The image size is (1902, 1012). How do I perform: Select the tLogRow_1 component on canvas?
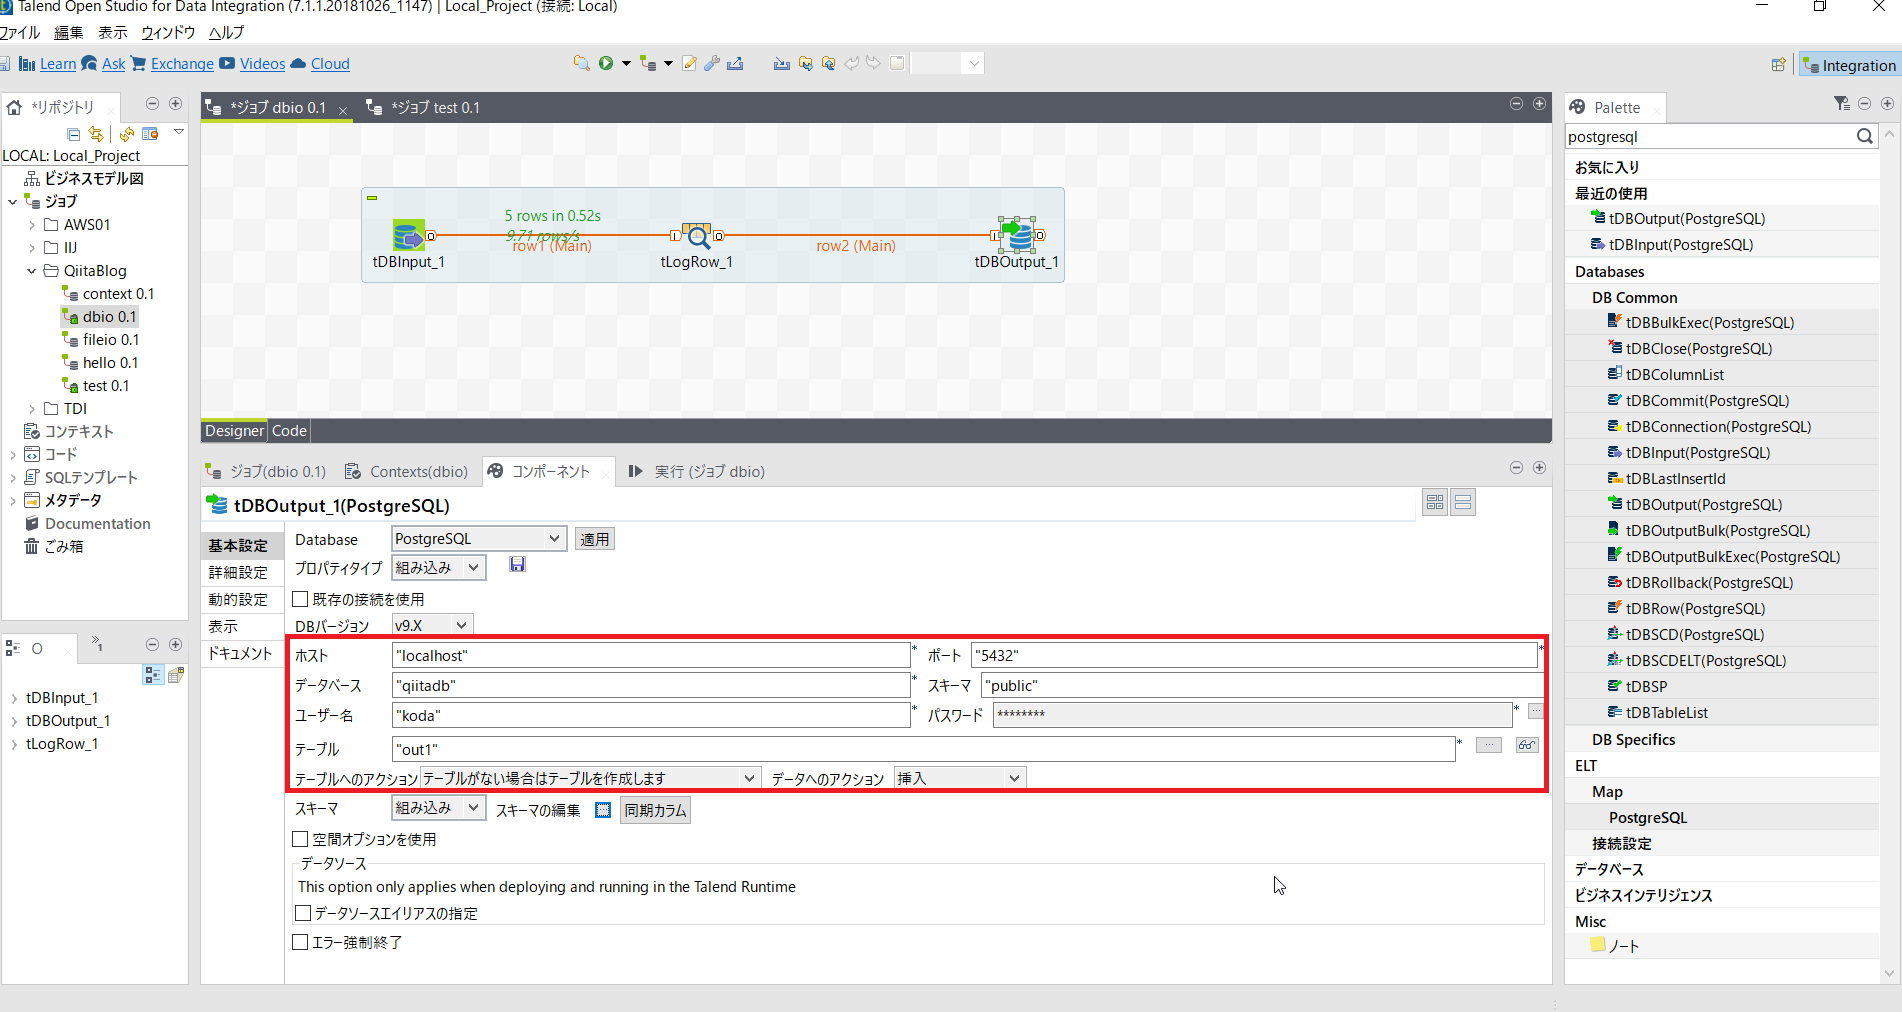[x=696, y=236]
